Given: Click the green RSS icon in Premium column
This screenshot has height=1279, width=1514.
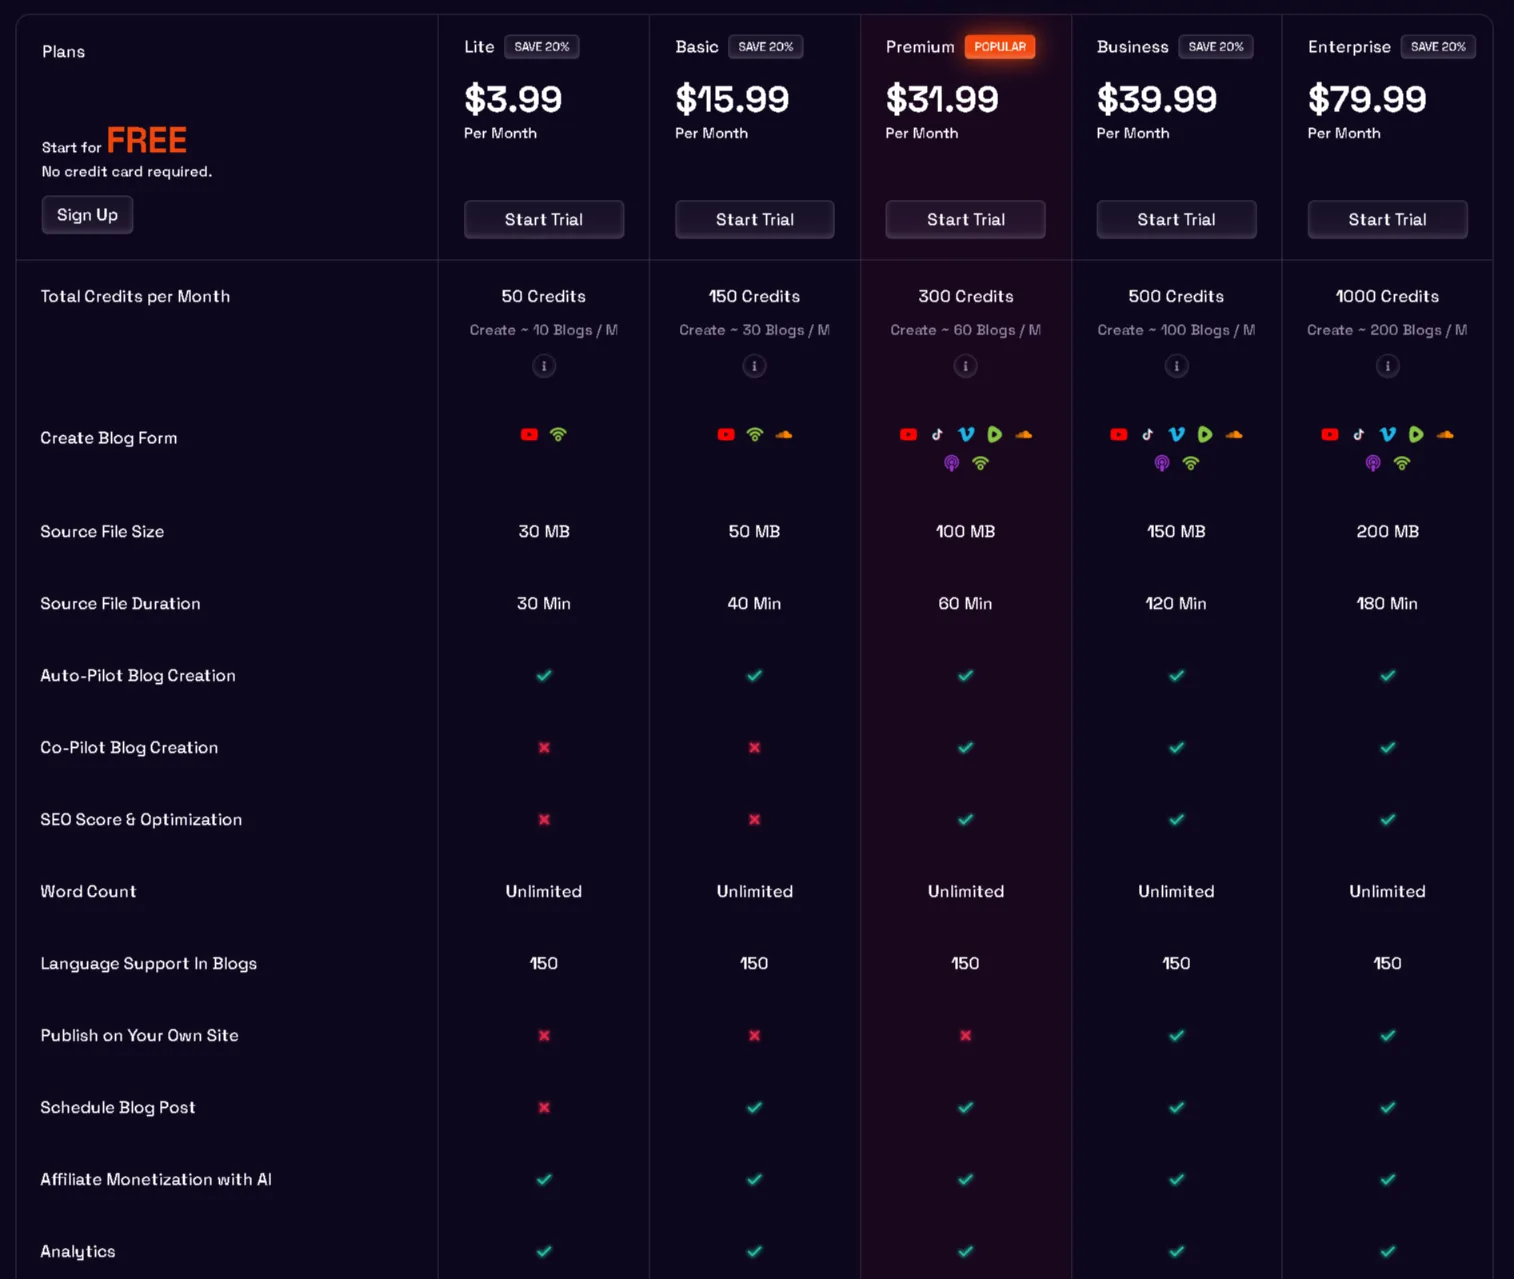Looking at the screenshot, I should (981, 463).
